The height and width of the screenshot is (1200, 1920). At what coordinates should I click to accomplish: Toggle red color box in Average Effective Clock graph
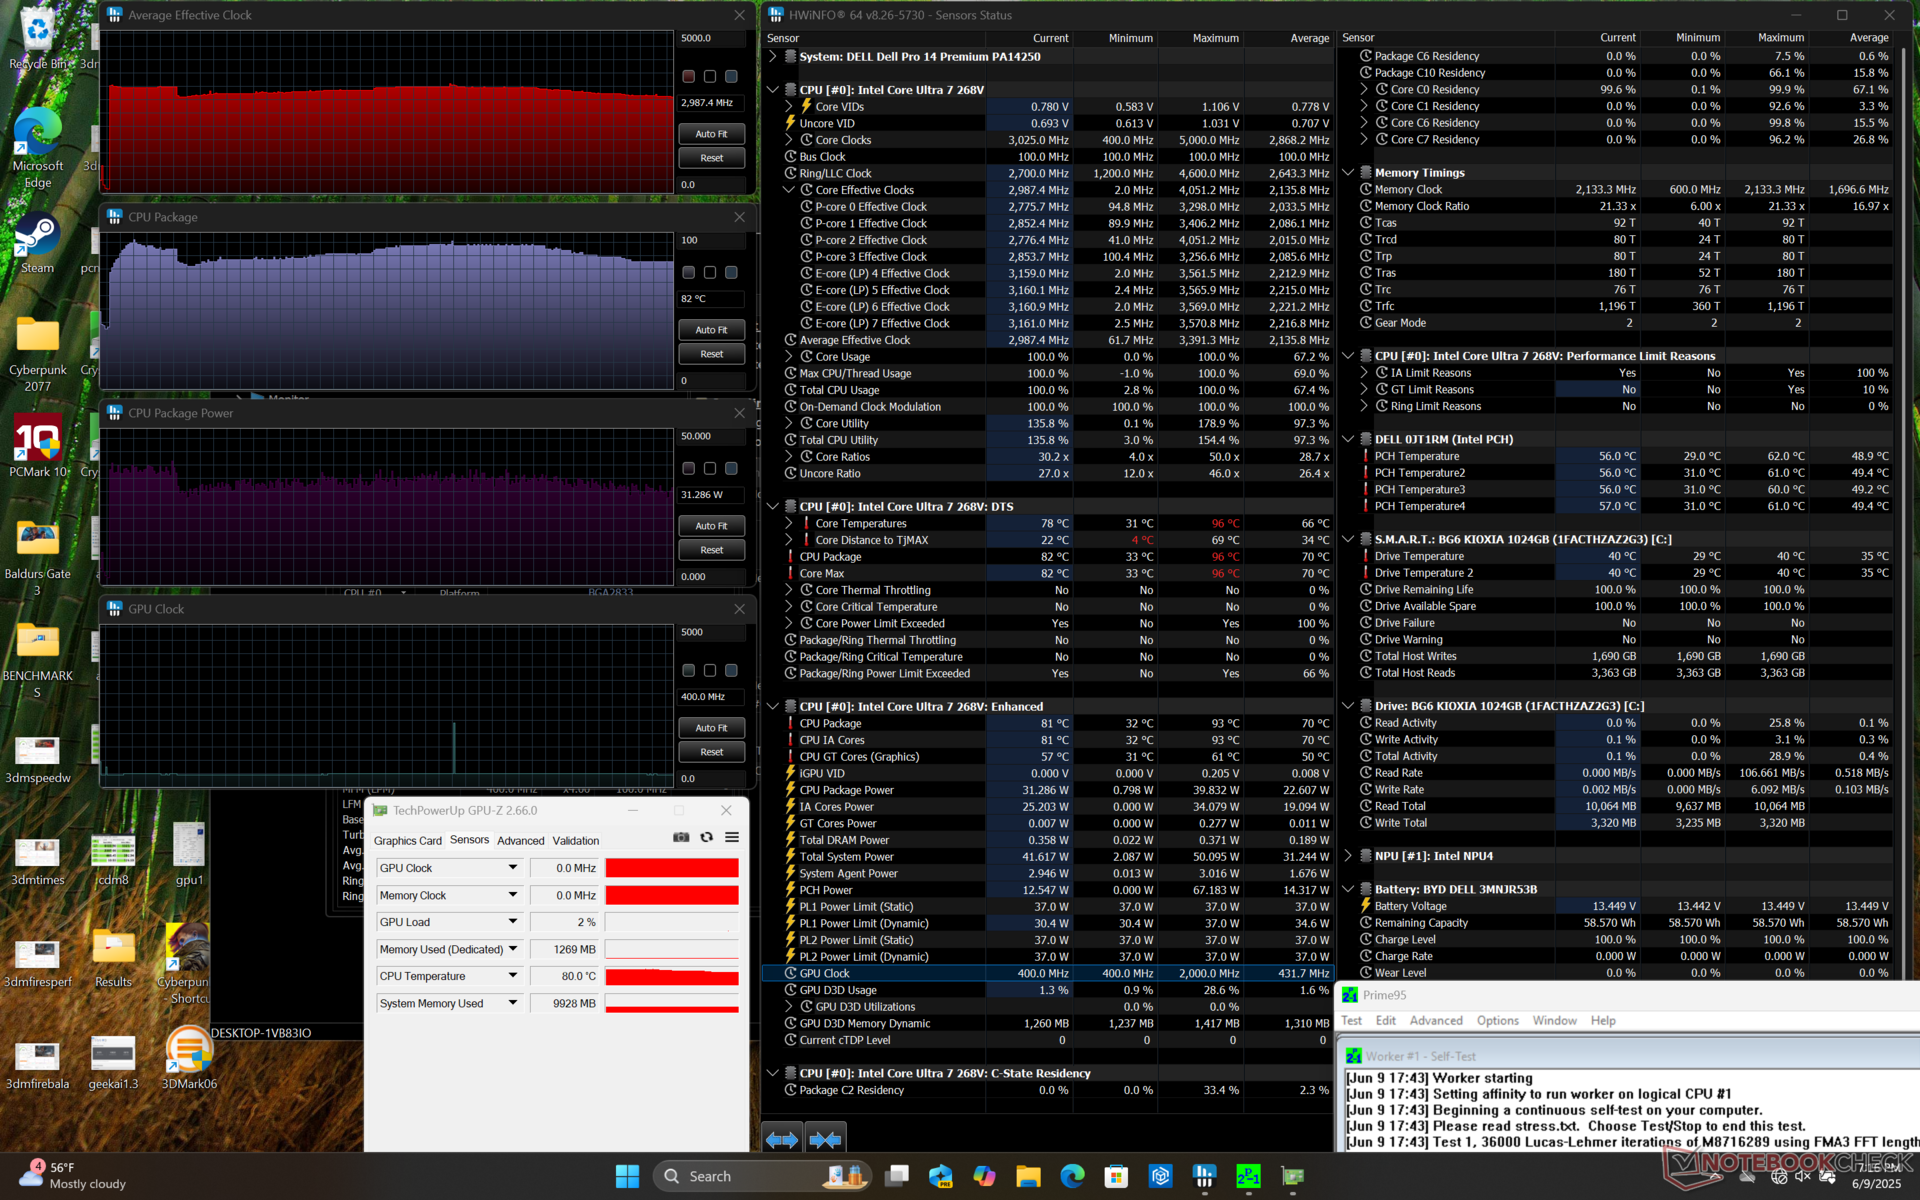688,77
